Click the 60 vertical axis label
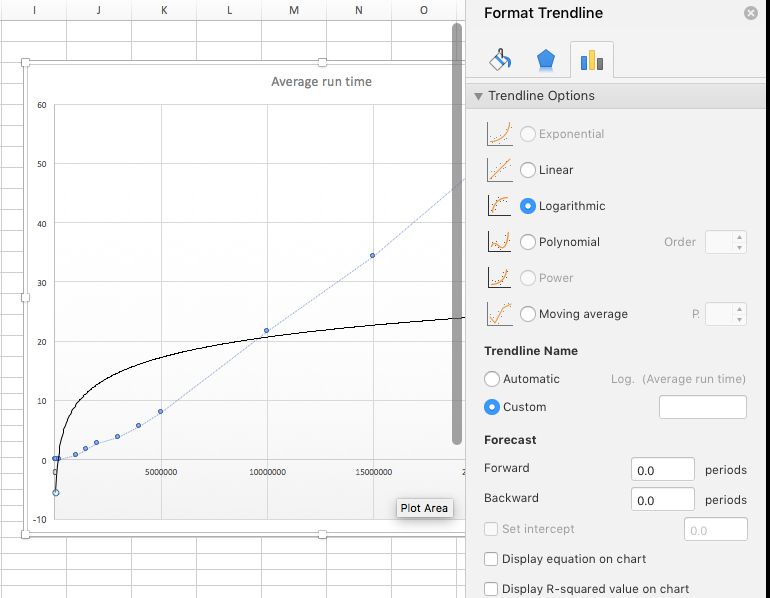Screen dimensions: 770x598 pos(42,105)
